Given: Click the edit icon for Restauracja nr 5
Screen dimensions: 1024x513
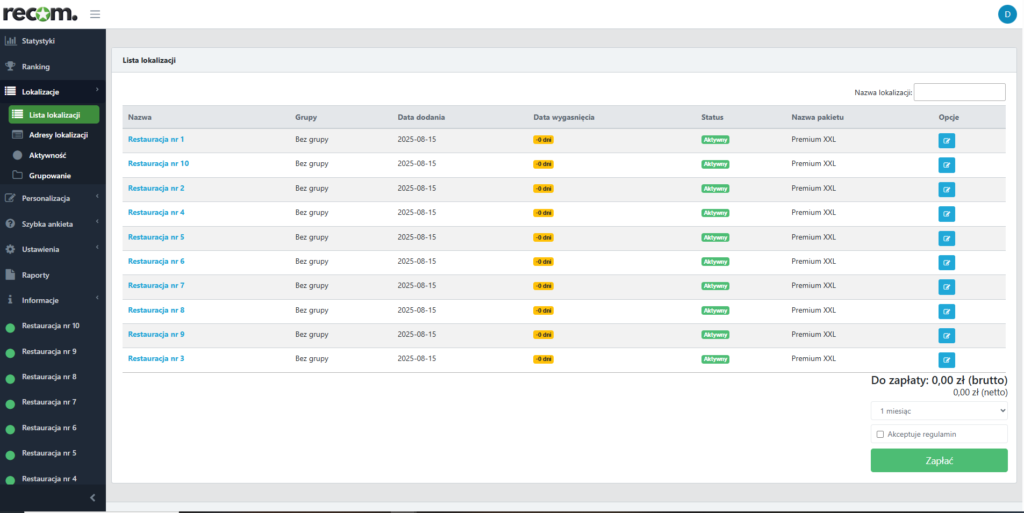Looking at the screenshot, I should point(946,238).
